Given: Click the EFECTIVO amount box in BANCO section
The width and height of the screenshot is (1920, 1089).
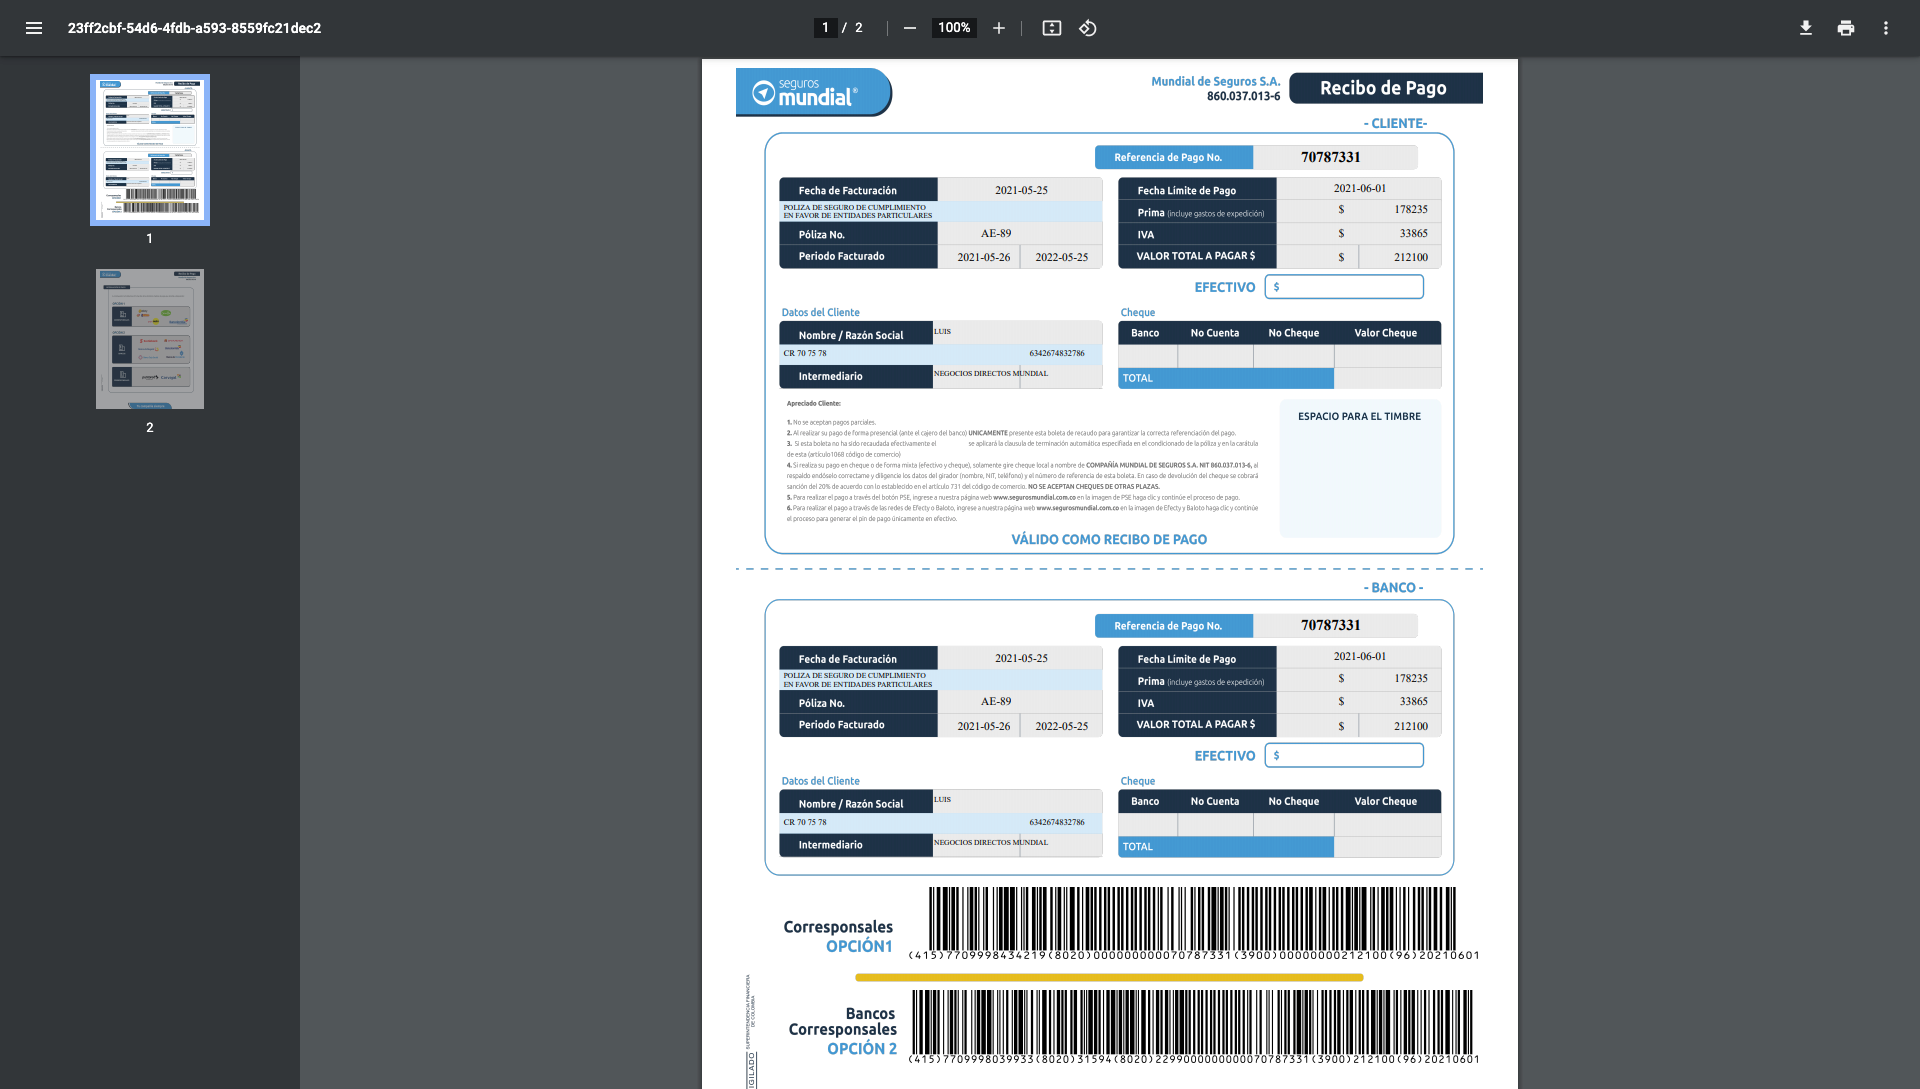Looking at the screenshot, I should click(1343, 755).
